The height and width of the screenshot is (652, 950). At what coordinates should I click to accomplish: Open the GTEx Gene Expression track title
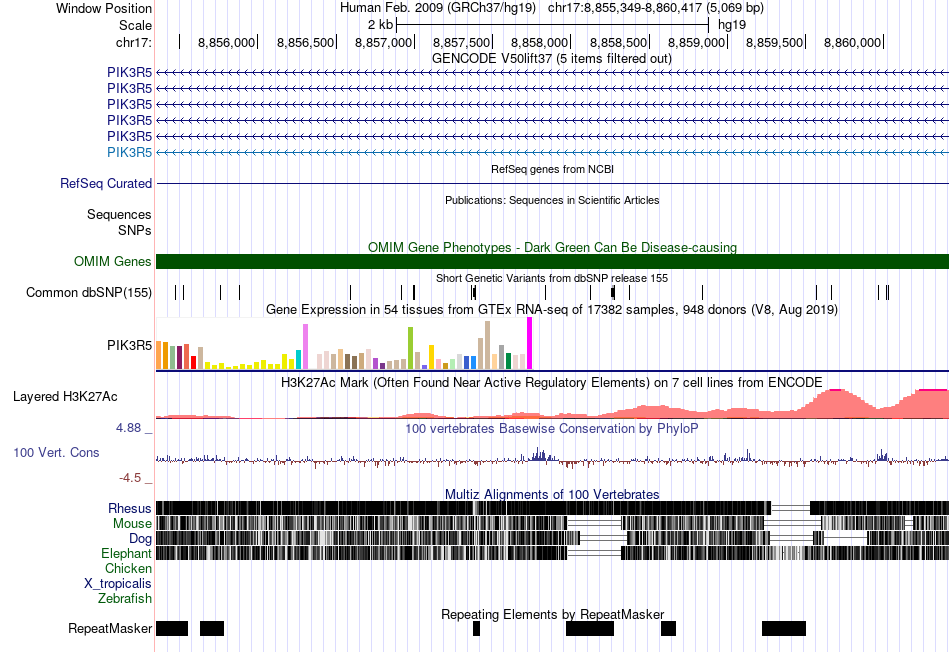tap(552, 310)
